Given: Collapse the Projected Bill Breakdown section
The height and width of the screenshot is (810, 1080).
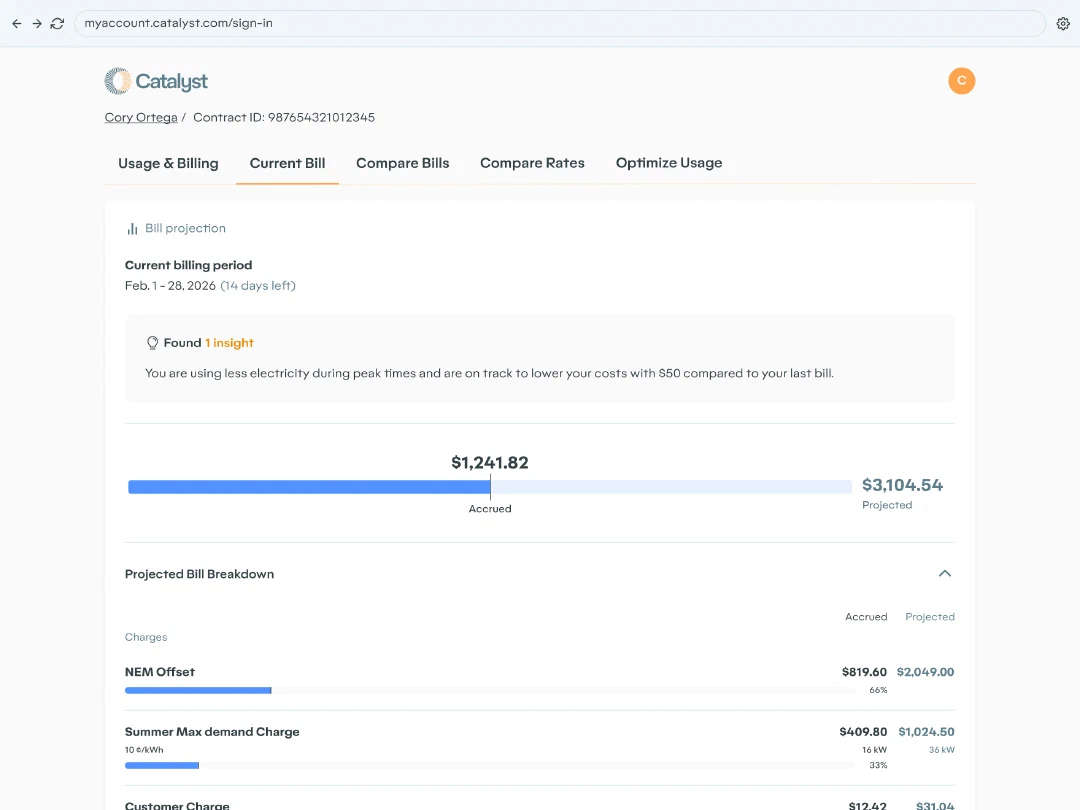Looking at the screenshot, I should (x=944, y=574).
